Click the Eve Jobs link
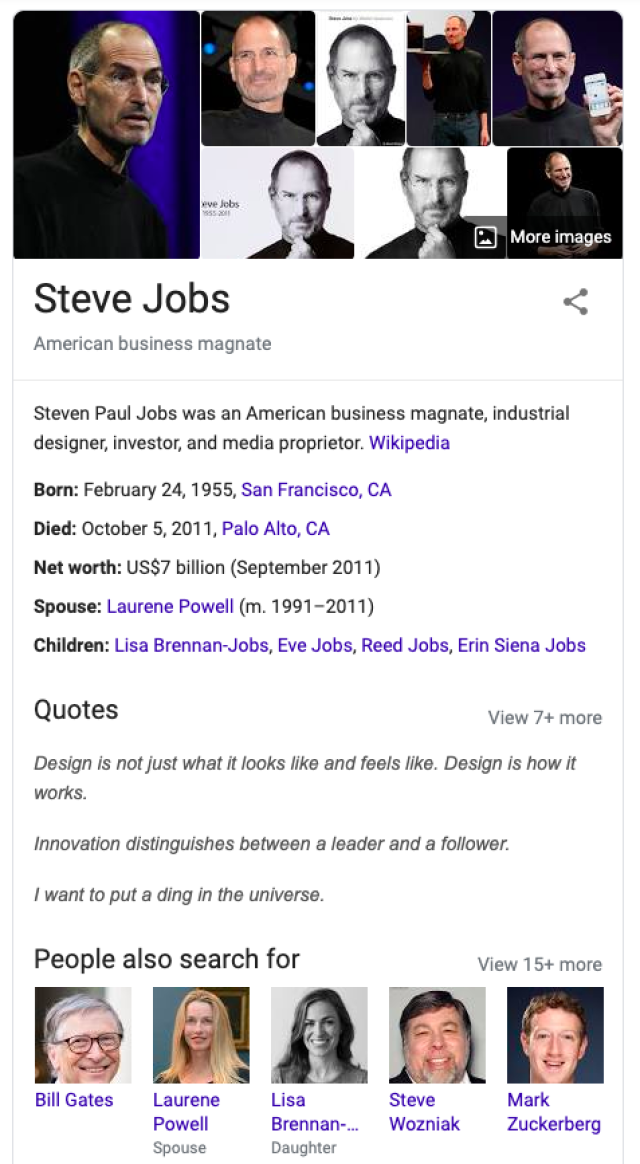Viewport: 640px width, 1164px height. pos(315,645)
